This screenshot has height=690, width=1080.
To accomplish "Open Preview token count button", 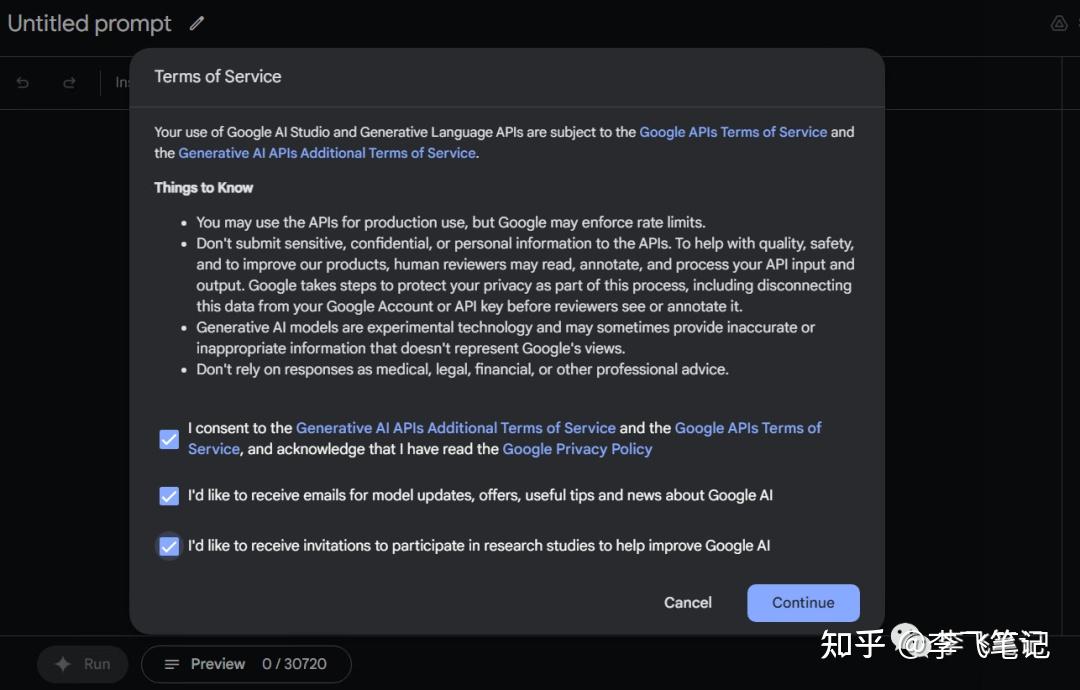I will pyautogui.click(x=246, y=664).
